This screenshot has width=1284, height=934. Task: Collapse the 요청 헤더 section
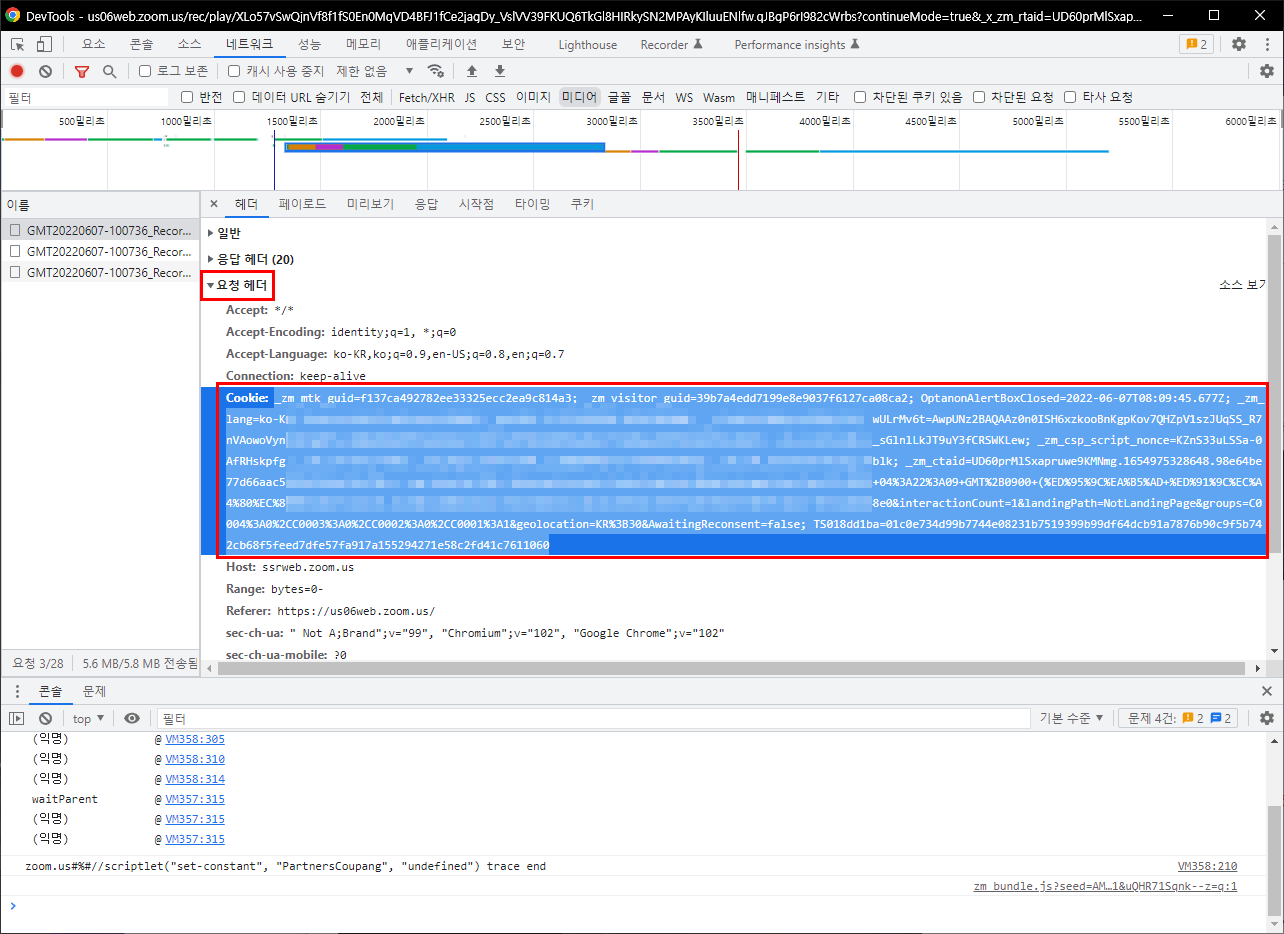pyautogui.click(x=237, y=285)
